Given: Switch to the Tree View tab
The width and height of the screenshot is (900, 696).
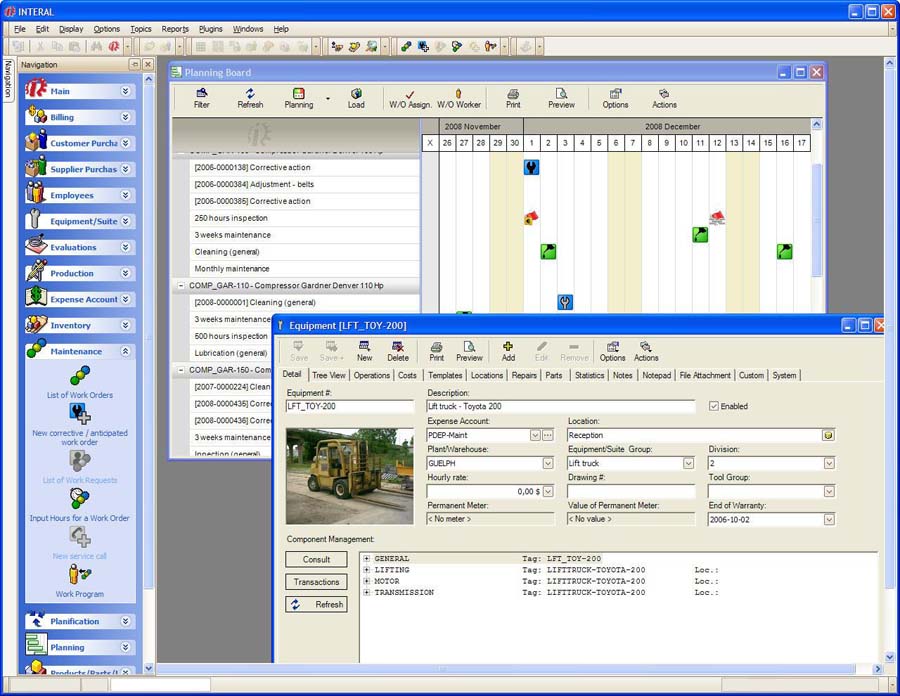Looking at the screenshot, I should pos(329,375).
